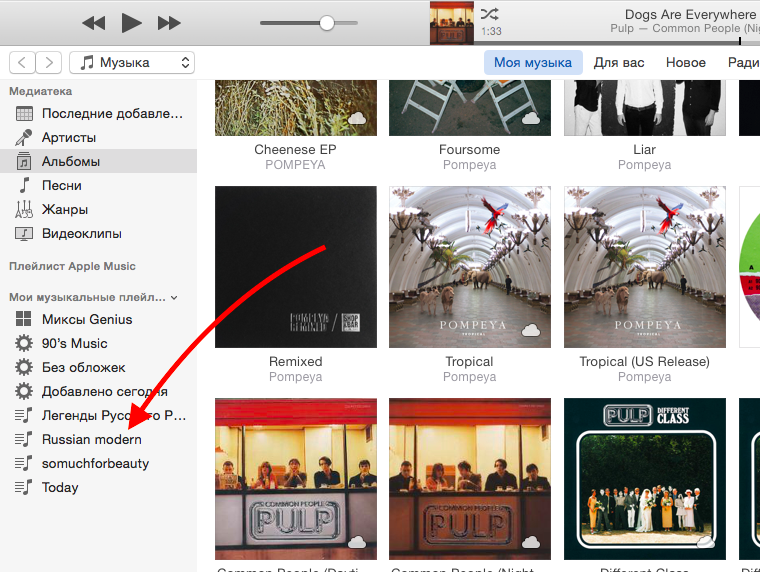760x572 pixels.
Task: Start playback with the play button
Action: point(131,23)
